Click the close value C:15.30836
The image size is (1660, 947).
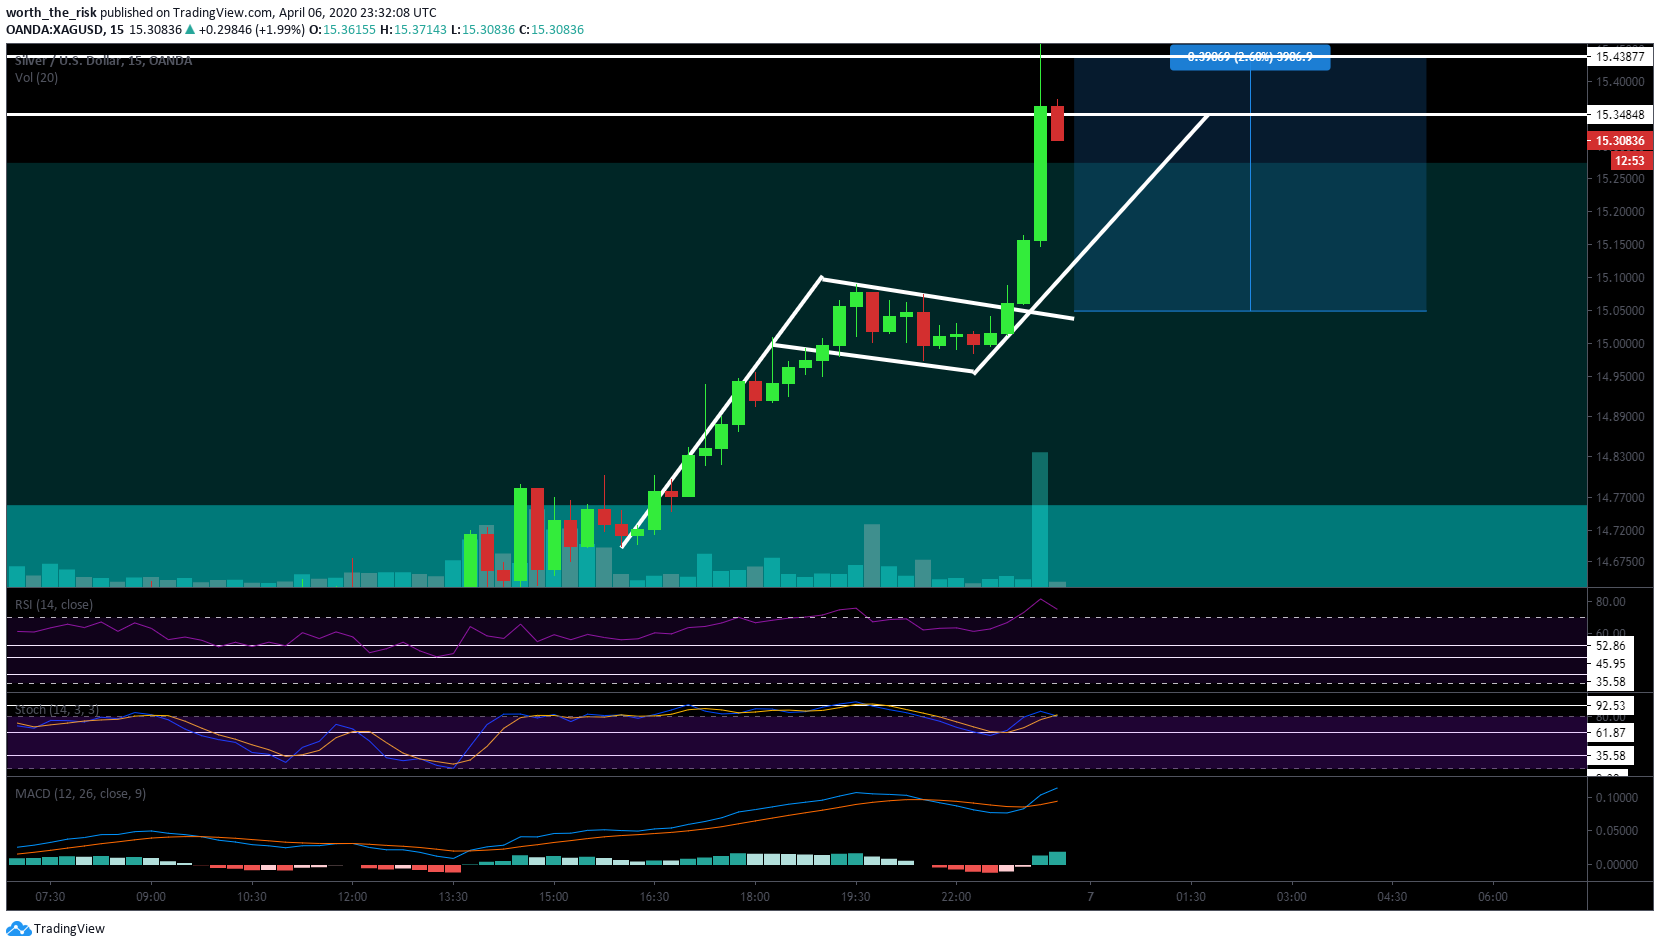point(551,30)
